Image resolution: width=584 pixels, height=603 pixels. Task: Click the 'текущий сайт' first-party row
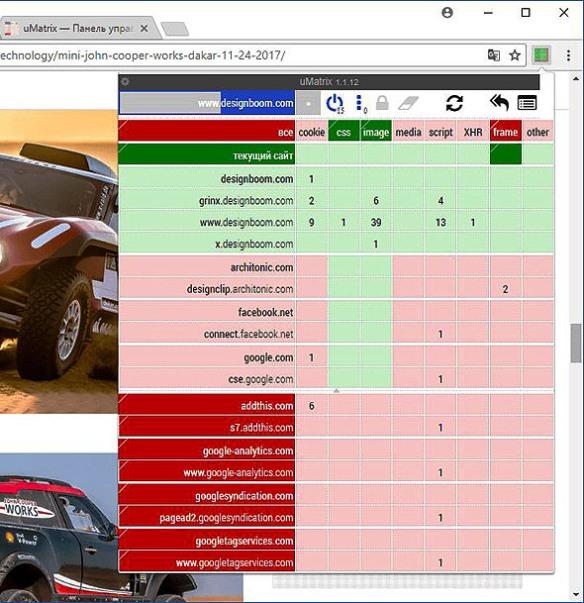pyautogui.click(x=207, y=155)
